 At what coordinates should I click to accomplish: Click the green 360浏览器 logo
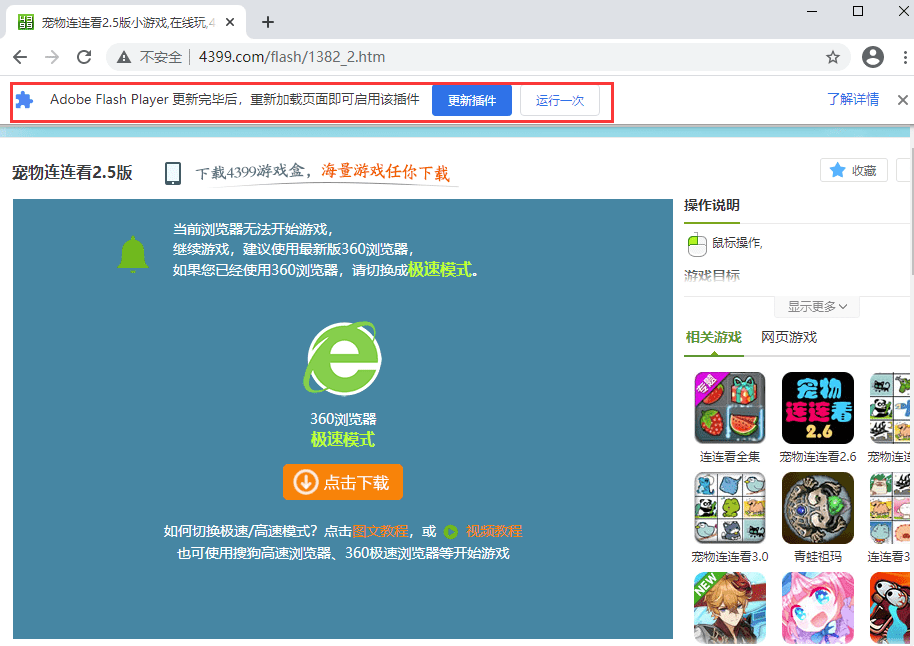tap(343, 359)
